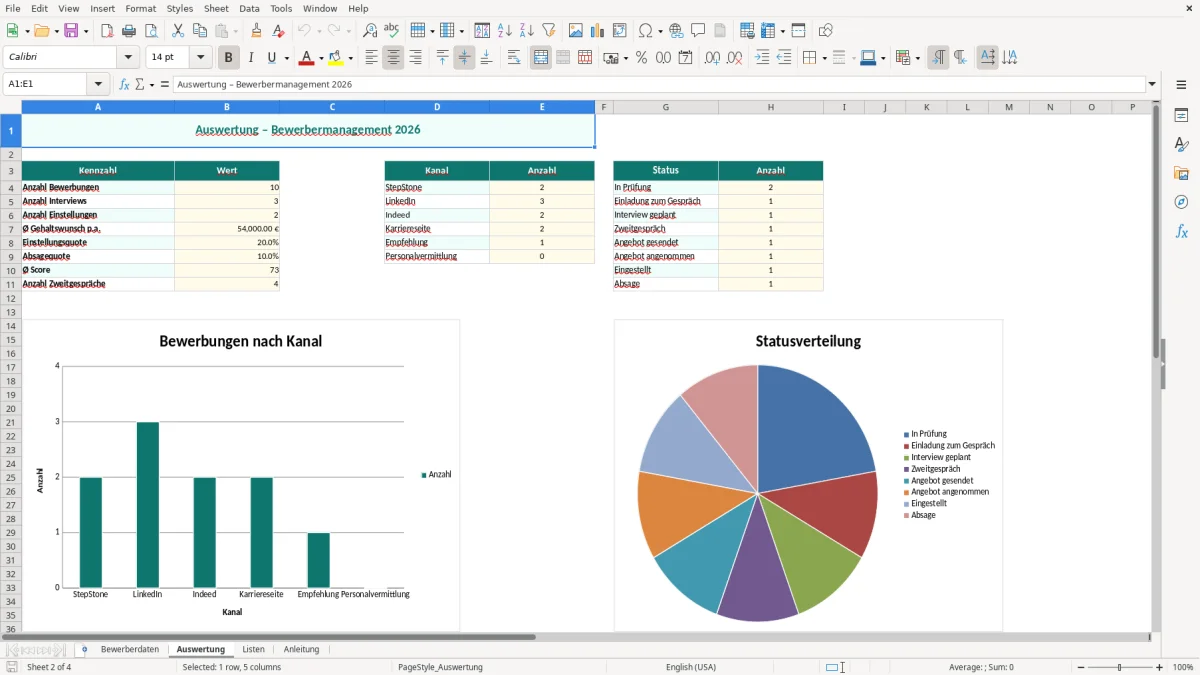Click the Sort Descending icon

[527, 31]
